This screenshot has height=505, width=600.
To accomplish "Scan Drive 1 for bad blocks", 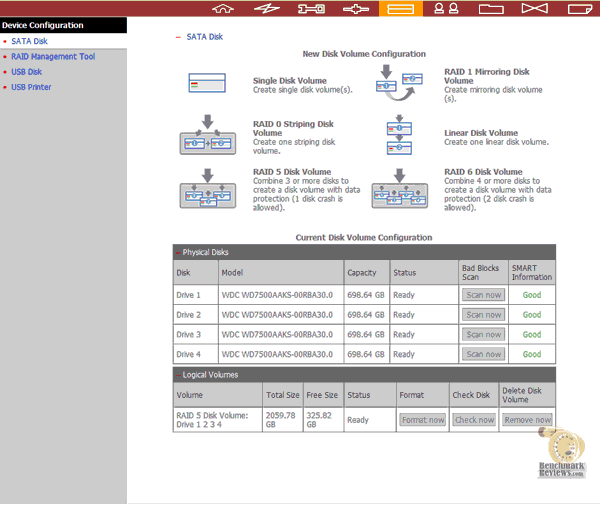I will 484,295.
